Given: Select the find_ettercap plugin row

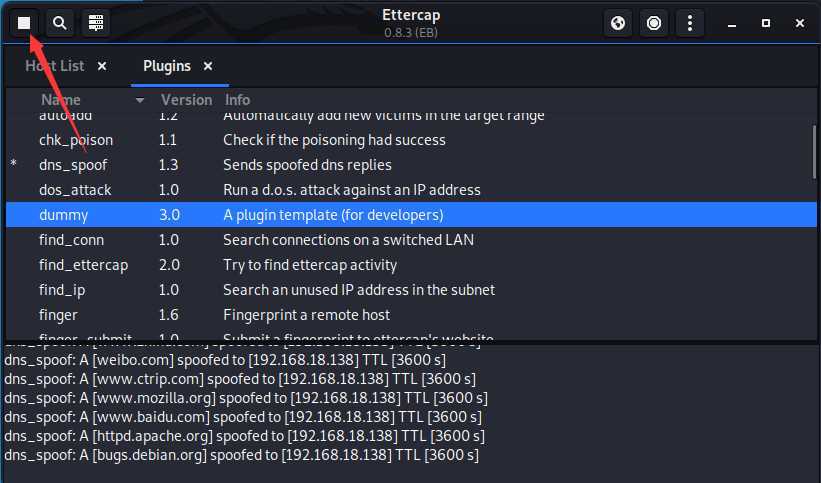Looking at the screenshot, I should tap(411, 265).
